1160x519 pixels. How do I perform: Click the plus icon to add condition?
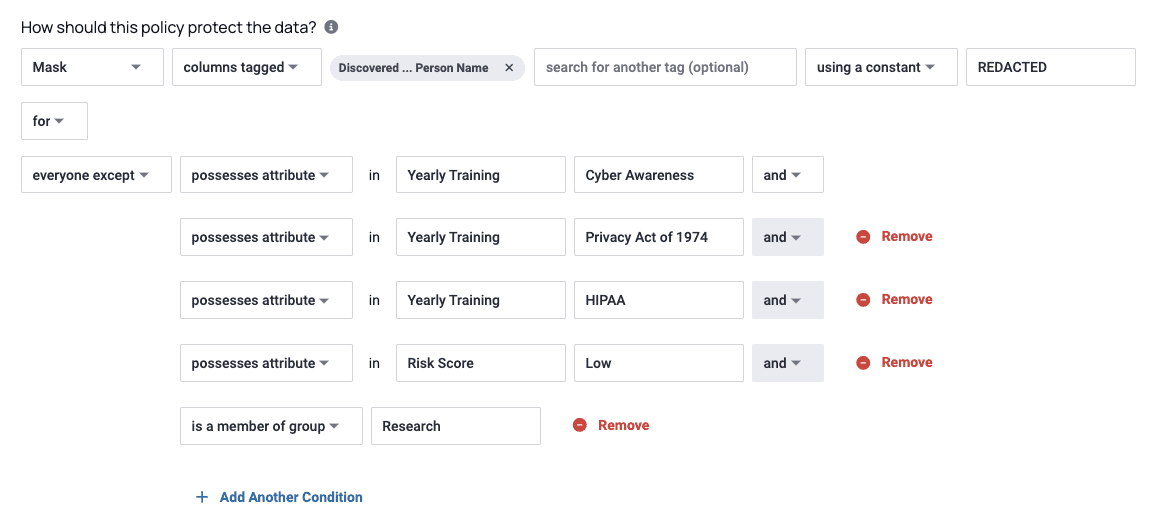point(201,497)
